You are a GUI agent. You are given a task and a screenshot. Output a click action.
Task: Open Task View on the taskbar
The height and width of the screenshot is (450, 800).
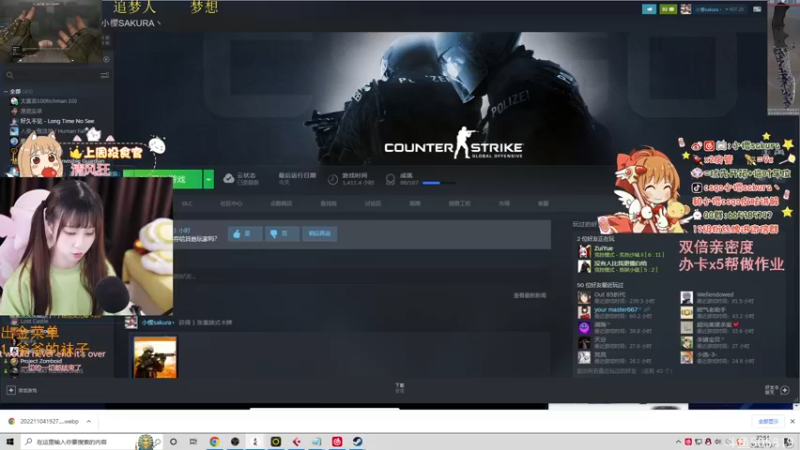point(193,441)
